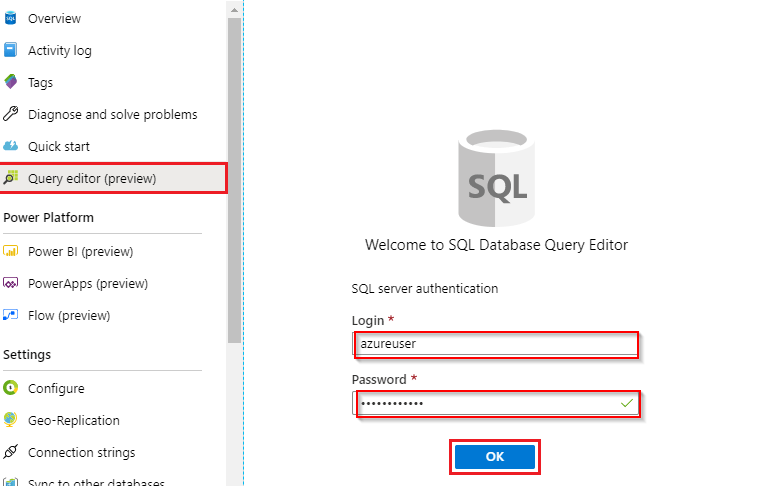Click the Geo-Replication globe icon

tap(10, 420)
